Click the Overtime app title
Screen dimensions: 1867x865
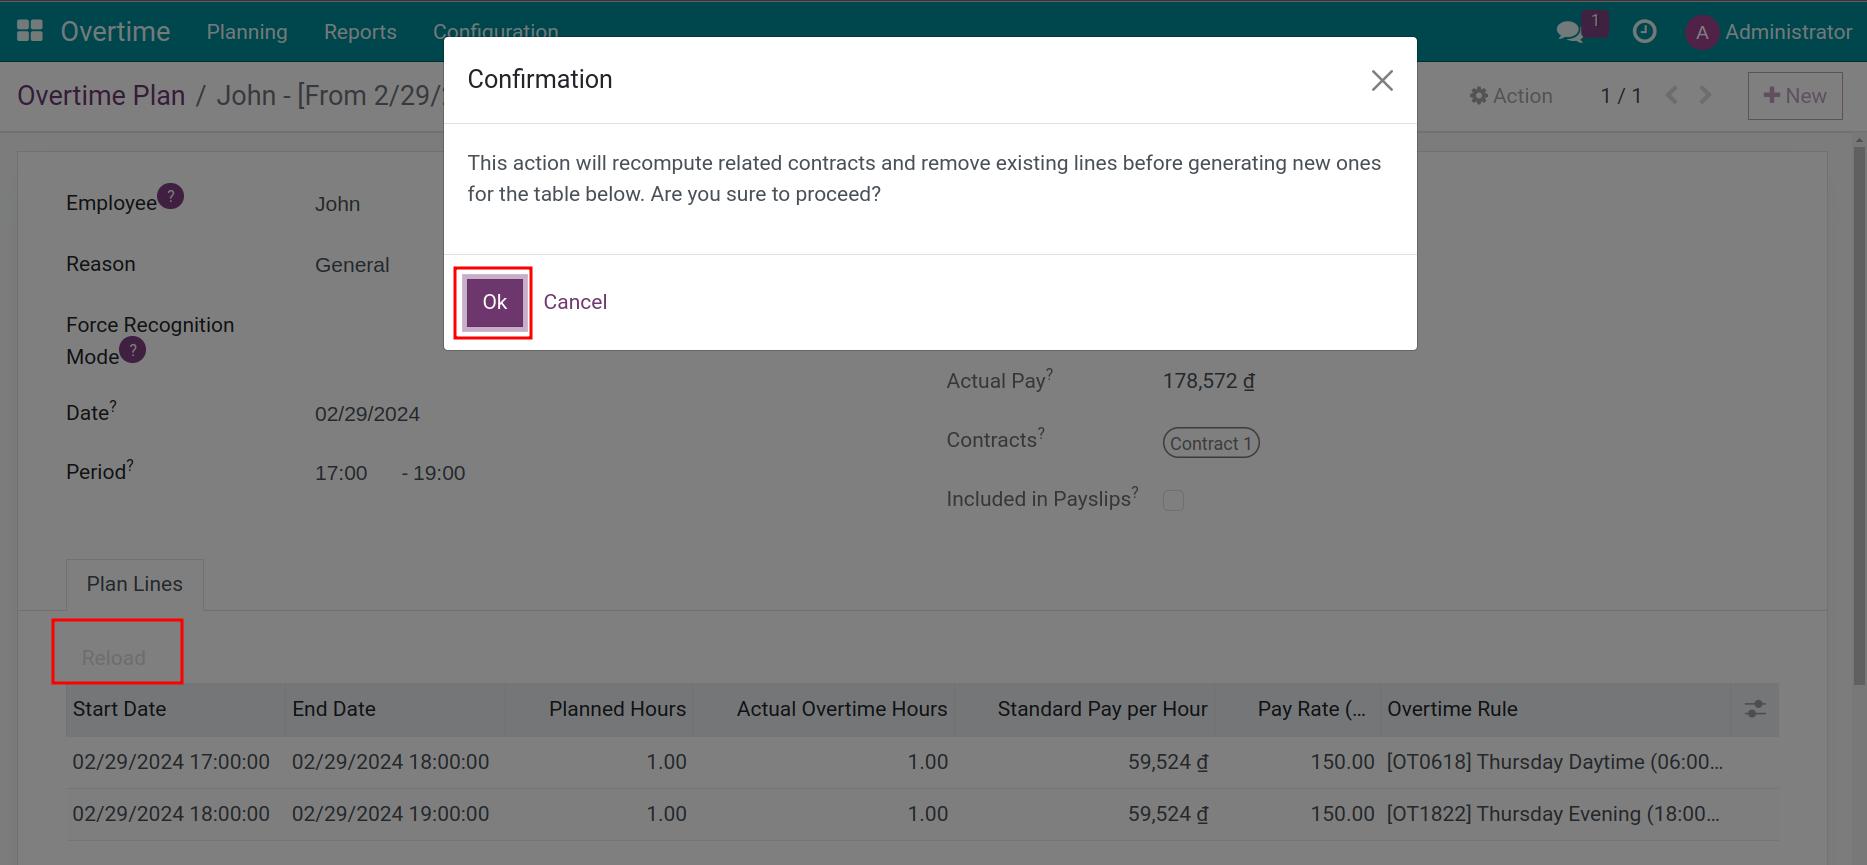click(115, 32)
